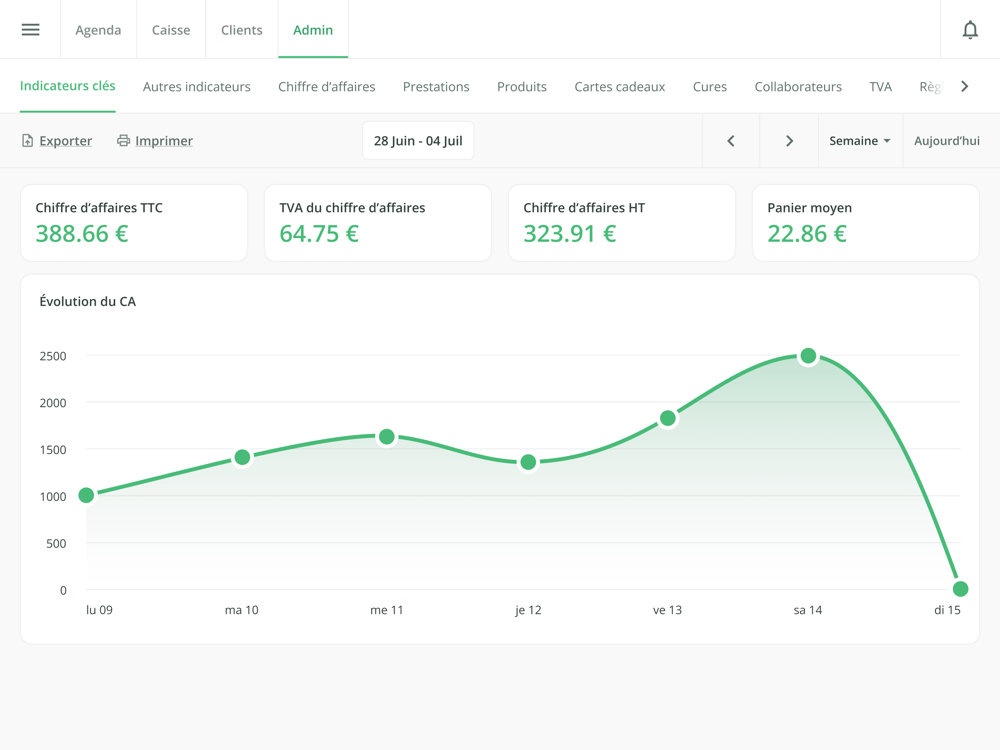Screen dimensions: 1000x750
Task: Go to previous week arrow
Action: coord(731,141)
